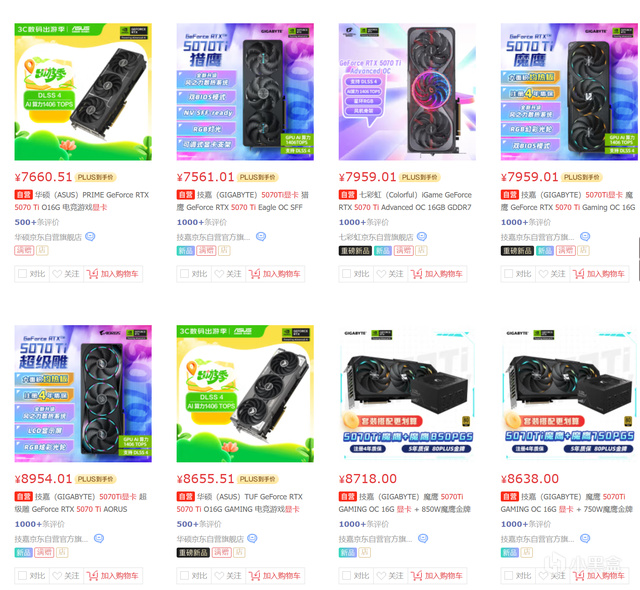Add ¥8718.00 Gigabyte 850W bundle to cart
640x590 pixels.
tap(438, 576)
